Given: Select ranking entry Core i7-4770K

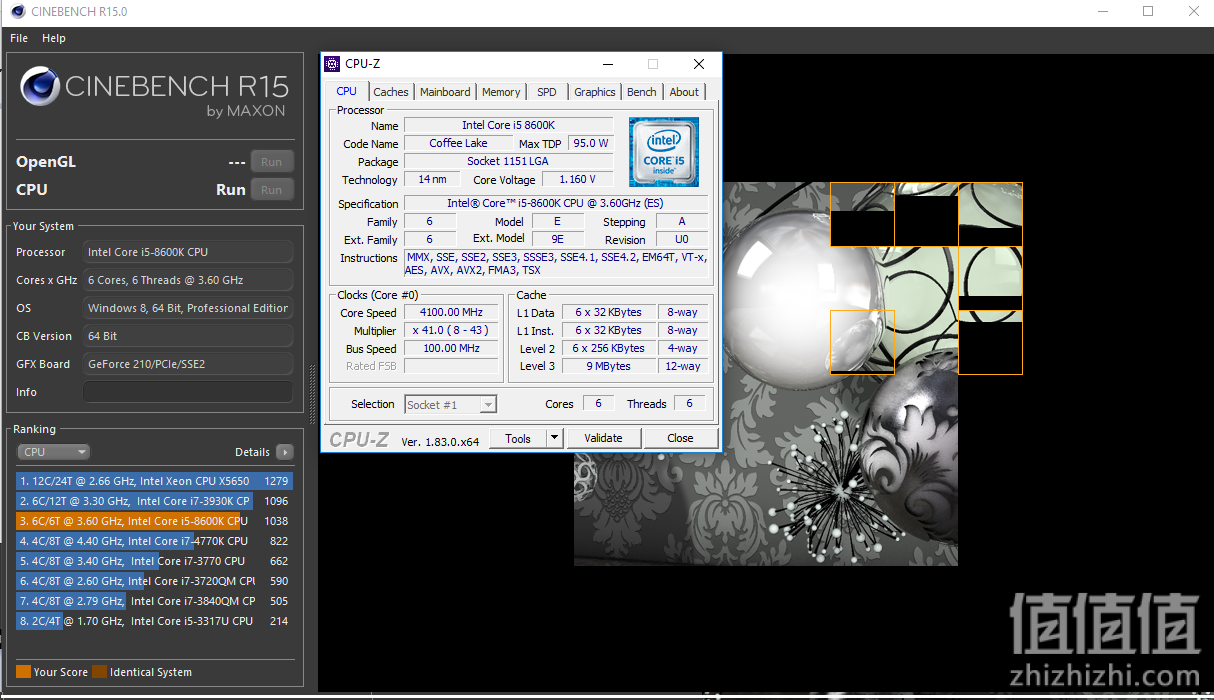Looking at the screenshot, I should point(154,541).
